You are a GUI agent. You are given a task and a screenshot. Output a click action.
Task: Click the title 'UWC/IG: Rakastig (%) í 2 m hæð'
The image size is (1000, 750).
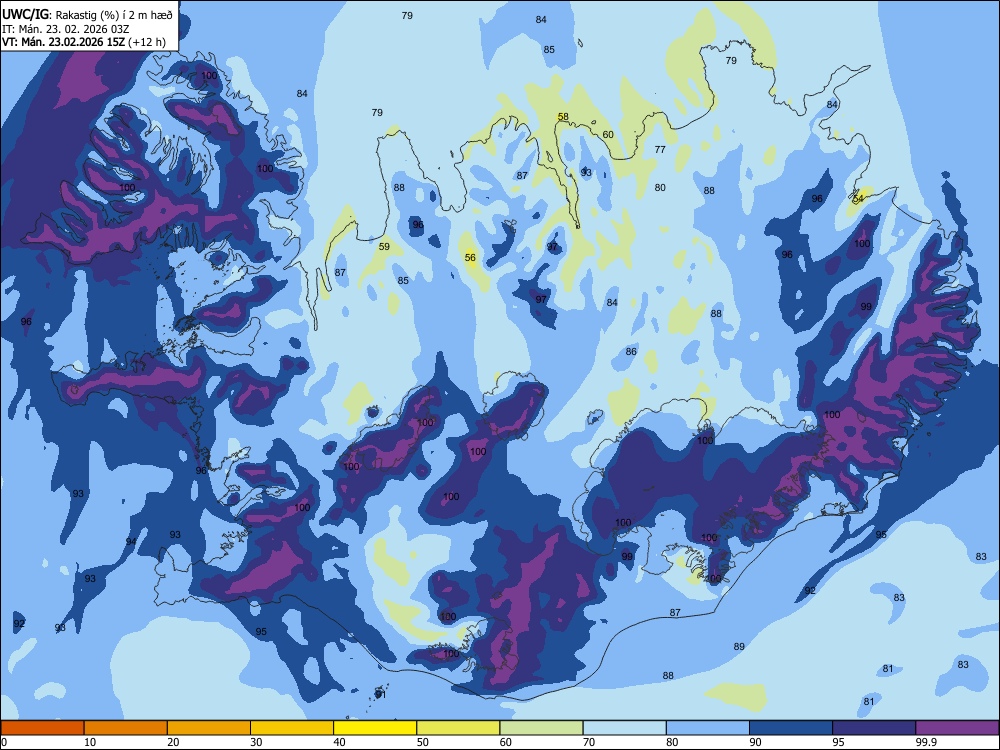pyautogui.click(x=87, y=15)
